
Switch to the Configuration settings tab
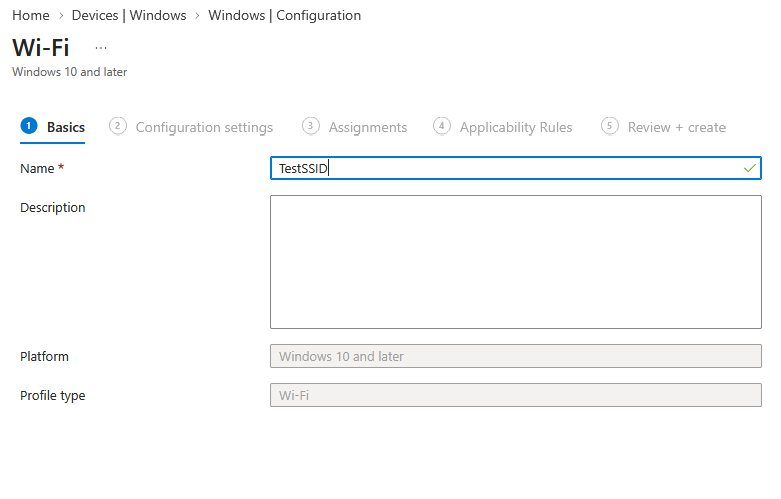click(191, 127)
